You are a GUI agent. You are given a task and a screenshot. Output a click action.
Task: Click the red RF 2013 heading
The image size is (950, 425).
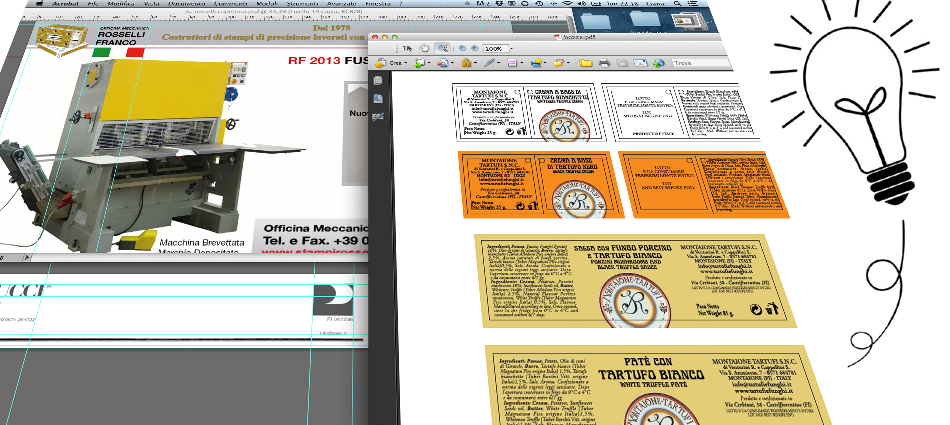click(x=315, y=61)
